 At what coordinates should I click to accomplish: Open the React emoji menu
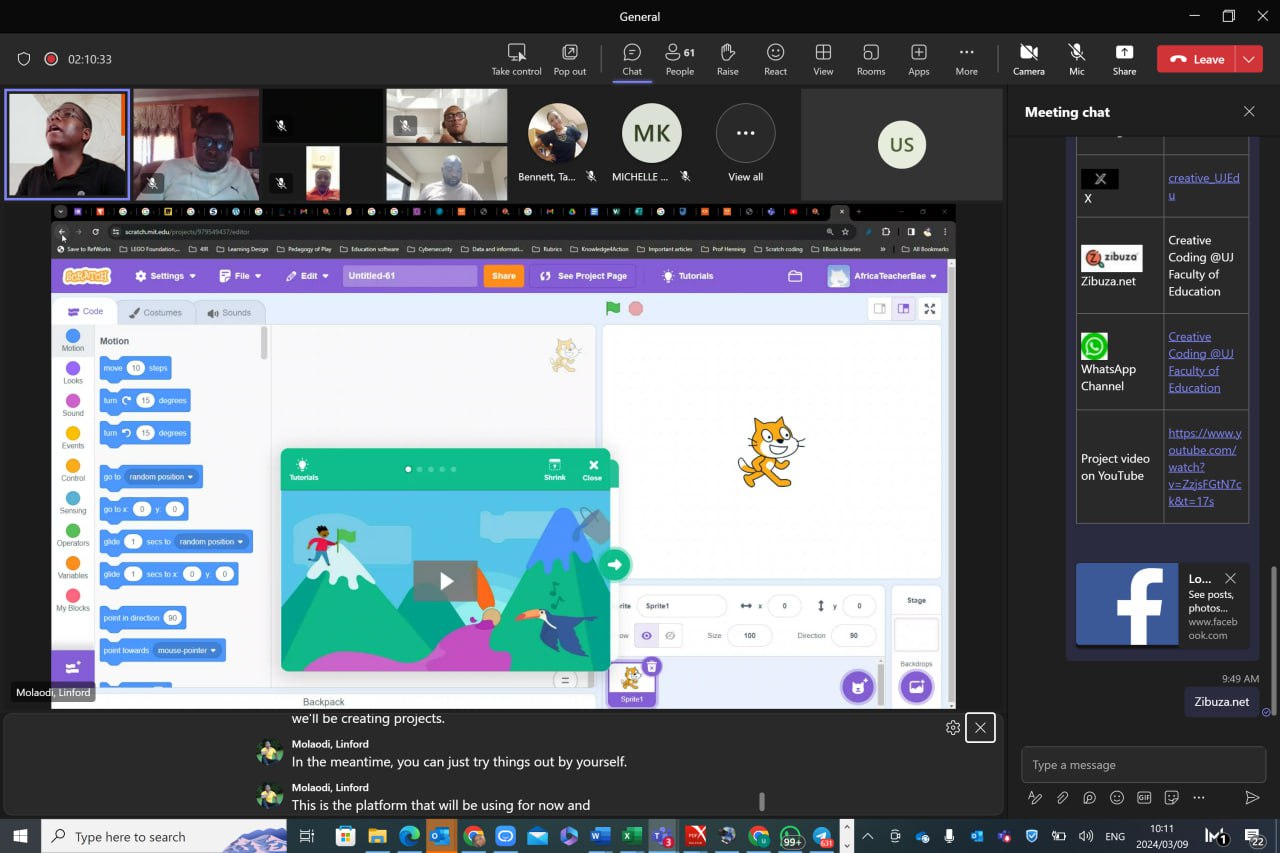775,59
